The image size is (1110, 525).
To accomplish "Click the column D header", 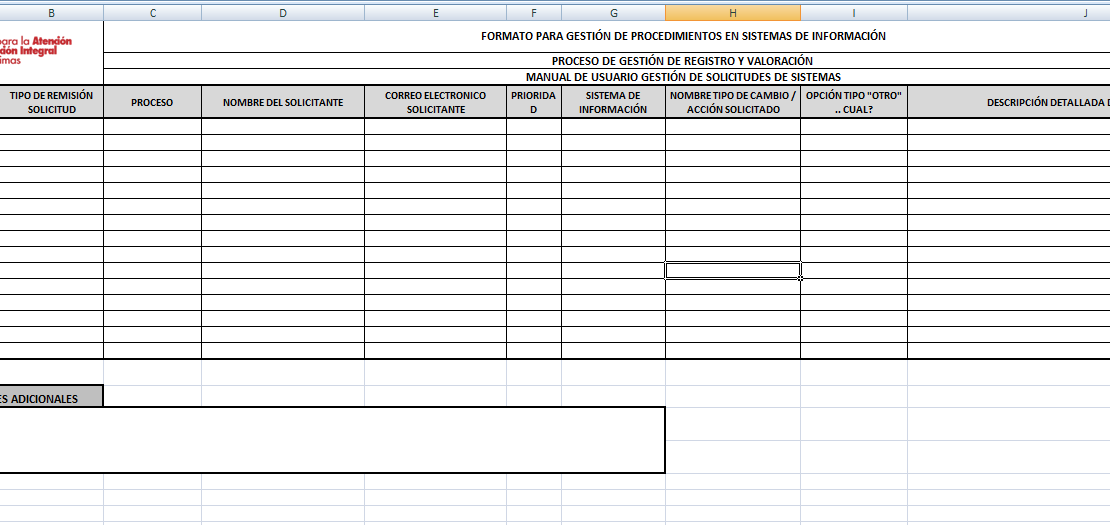I will [x=283, y=13].
